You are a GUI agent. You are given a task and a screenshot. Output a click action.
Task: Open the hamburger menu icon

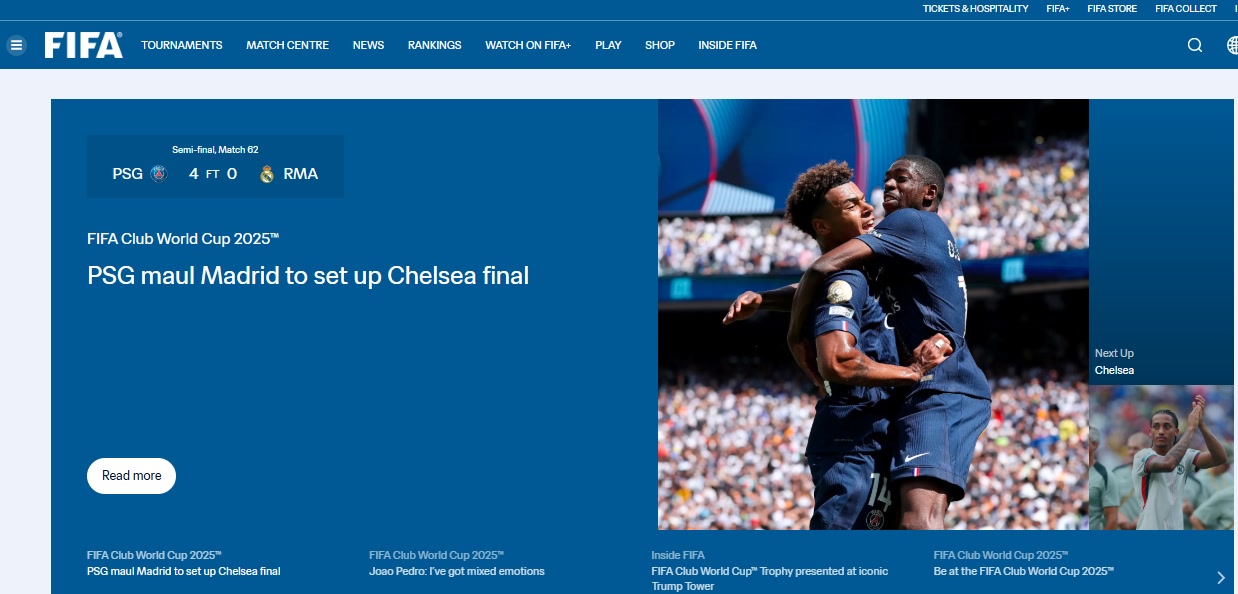point(16,45)
